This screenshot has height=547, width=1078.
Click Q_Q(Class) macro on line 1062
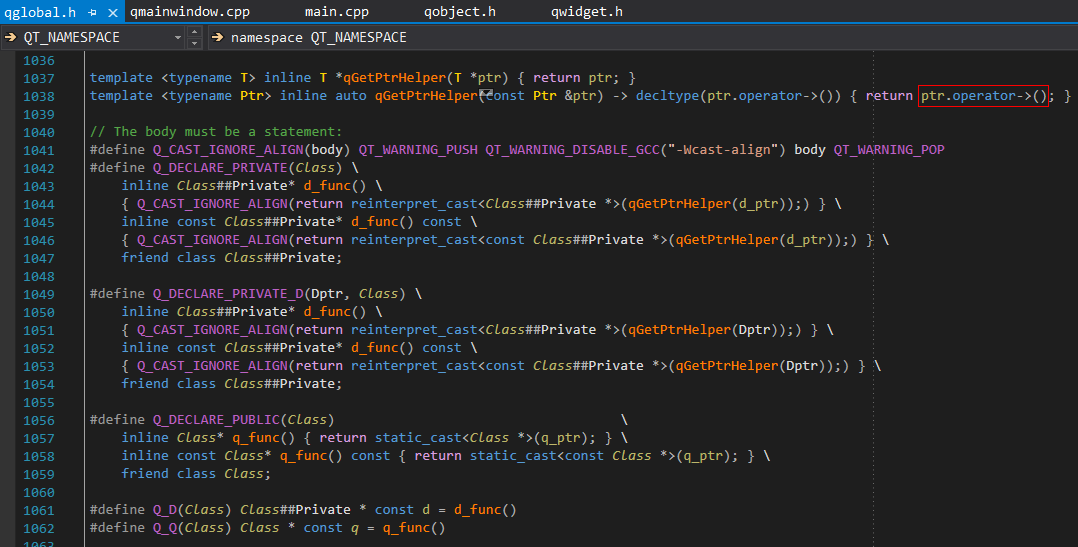pos(192,527)
